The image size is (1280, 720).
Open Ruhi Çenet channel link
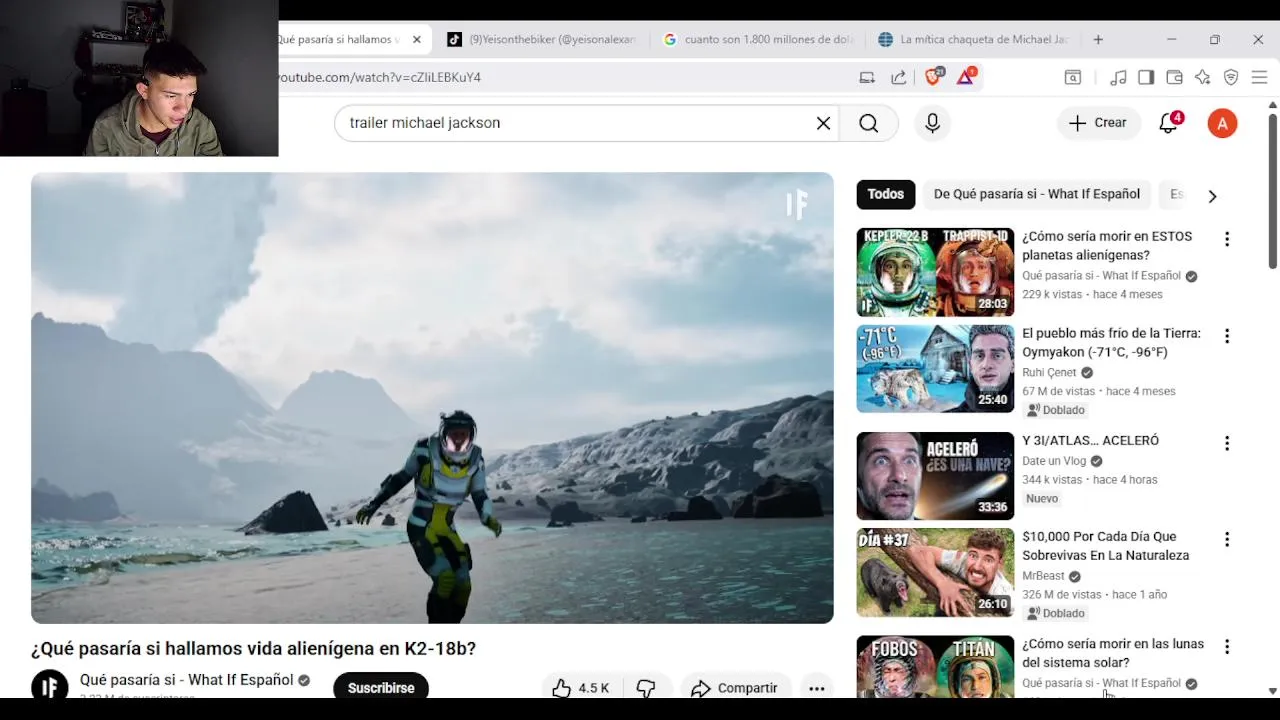(1049, 372)
